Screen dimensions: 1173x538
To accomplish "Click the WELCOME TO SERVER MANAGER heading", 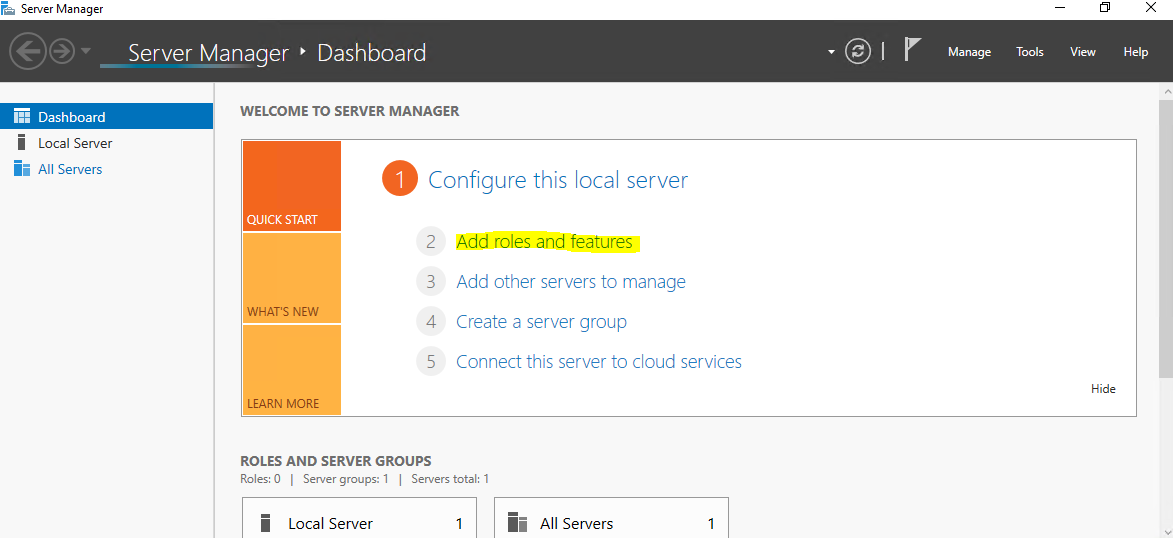I will (x=349, y=111).
